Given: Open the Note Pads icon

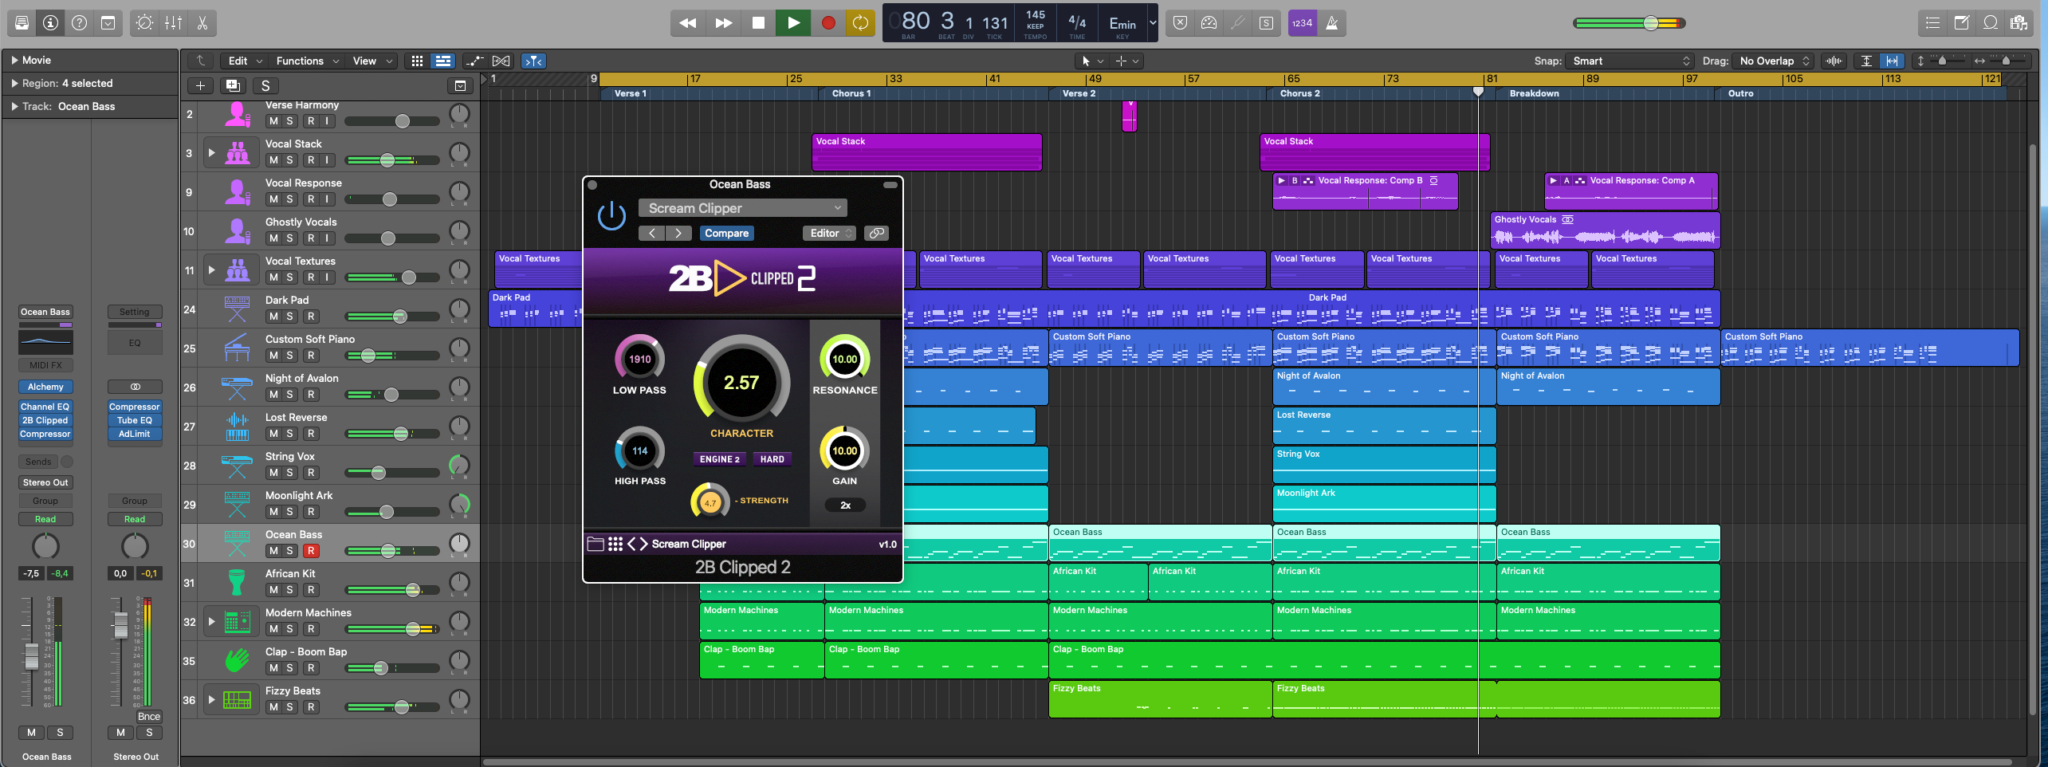Looking at the screenshot, I should pyautogui.click(x=1962, y=23).
